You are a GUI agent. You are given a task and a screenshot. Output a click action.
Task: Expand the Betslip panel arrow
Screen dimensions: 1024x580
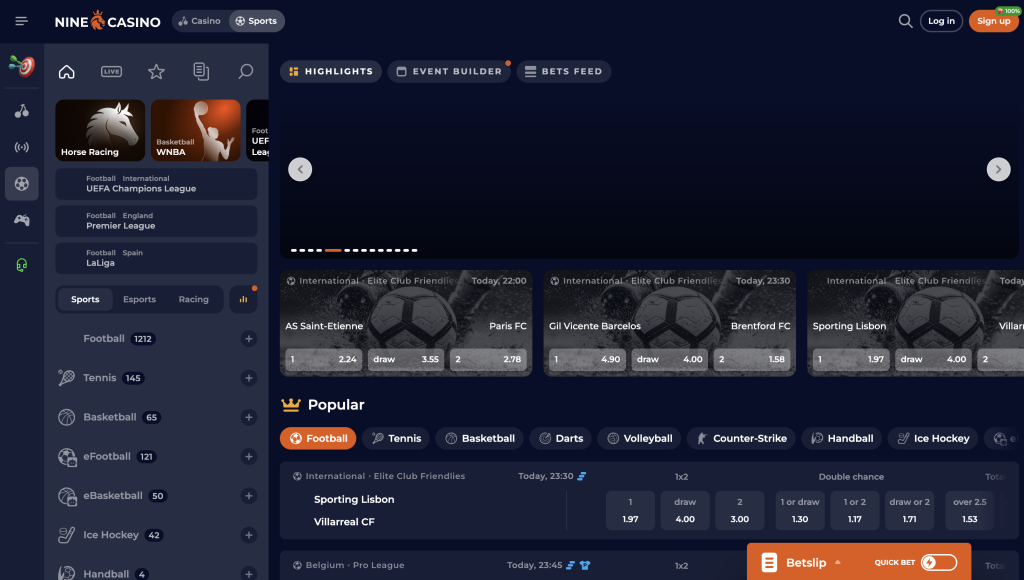tap(837, 562)
